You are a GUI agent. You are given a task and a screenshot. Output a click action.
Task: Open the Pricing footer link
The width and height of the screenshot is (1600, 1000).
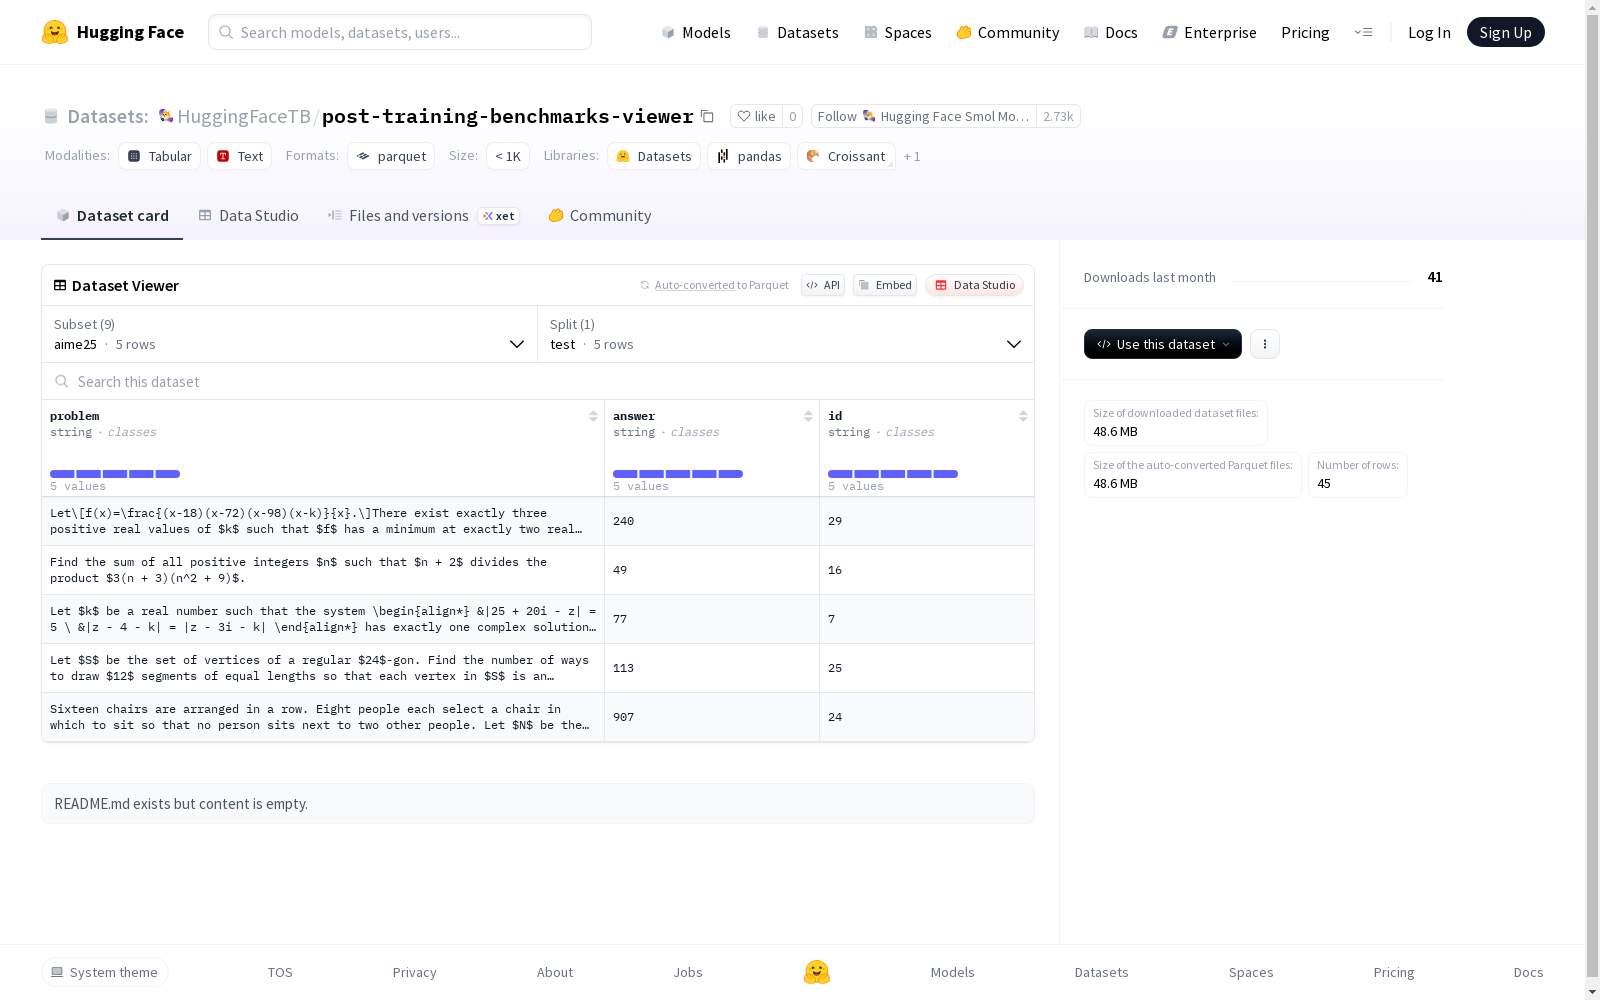1394,972
